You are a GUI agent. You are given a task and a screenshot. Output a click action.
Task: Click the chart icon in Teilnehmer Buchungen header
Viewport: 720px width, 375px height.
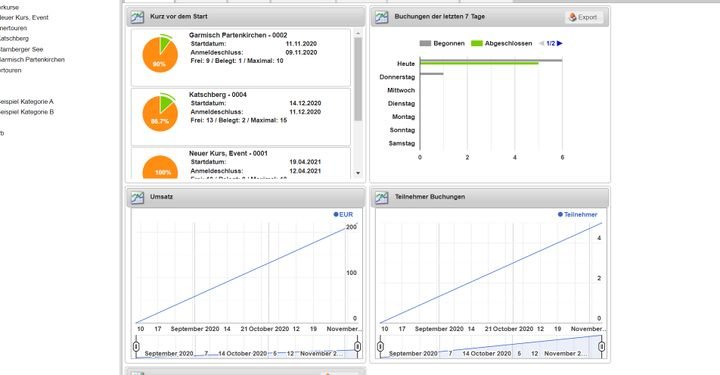pyautogui.click(x=382, y=197)
